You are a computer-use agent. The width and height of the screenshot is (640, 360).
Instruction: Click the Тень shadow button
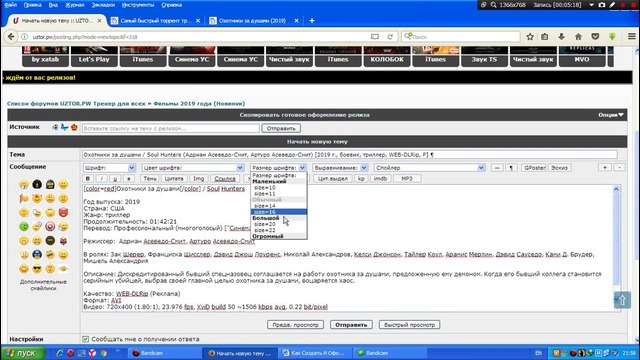pyautogui.click(x=149, y=178)
